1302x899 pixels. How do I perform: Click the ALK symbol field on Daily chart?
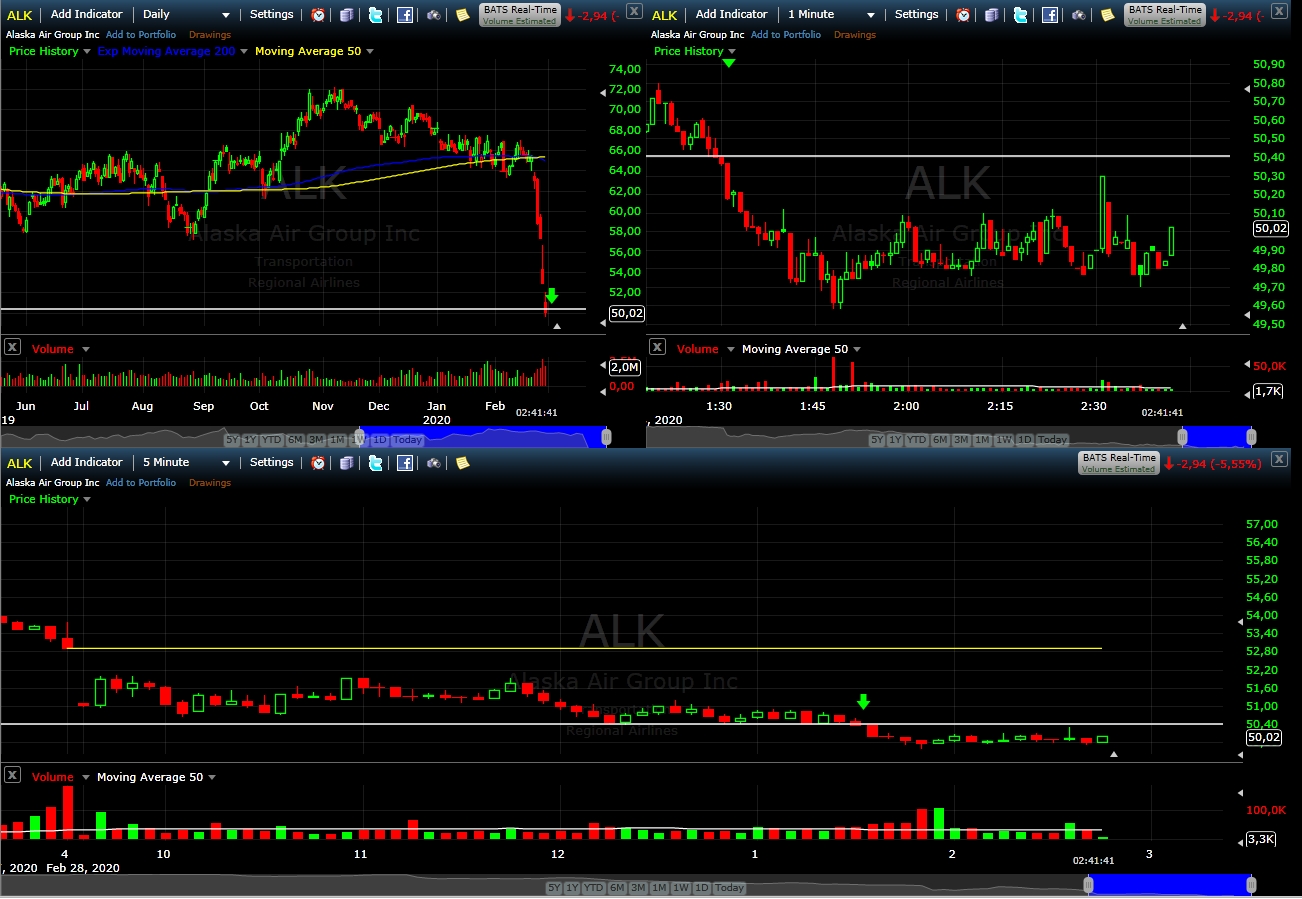20,15
